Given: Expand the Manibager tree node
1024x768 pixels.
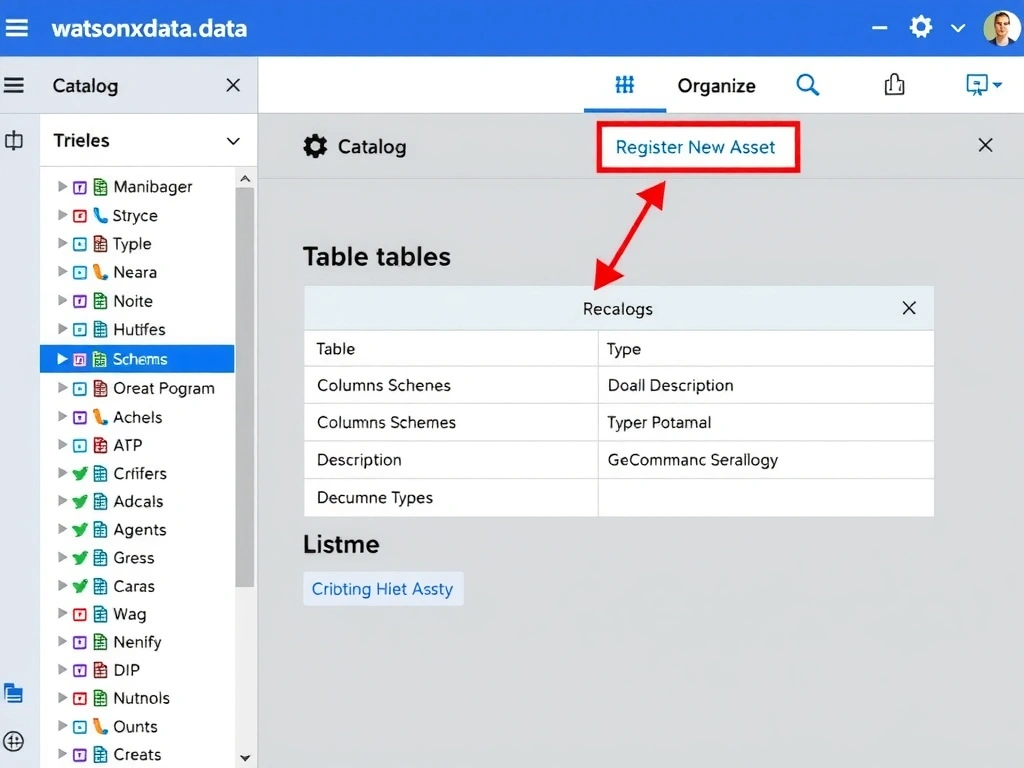Looking at the screenshot, I should tap(62, 186).
